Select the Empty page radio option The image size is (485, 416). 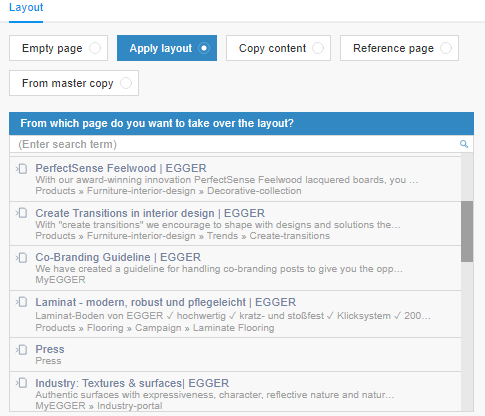tap(58, 48)
